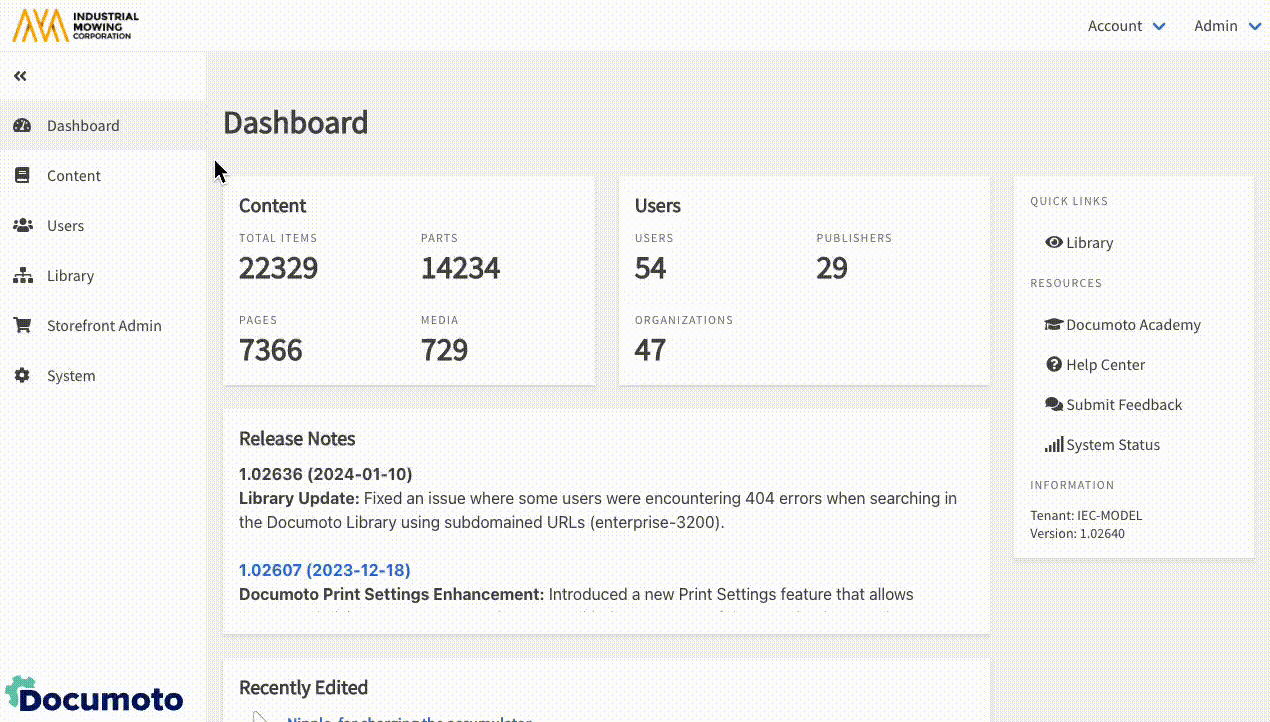The width and height of the screenshot is (1270, 722).
Task: Click the Storefront Admin cart icon
Action: tap(22, 326)
